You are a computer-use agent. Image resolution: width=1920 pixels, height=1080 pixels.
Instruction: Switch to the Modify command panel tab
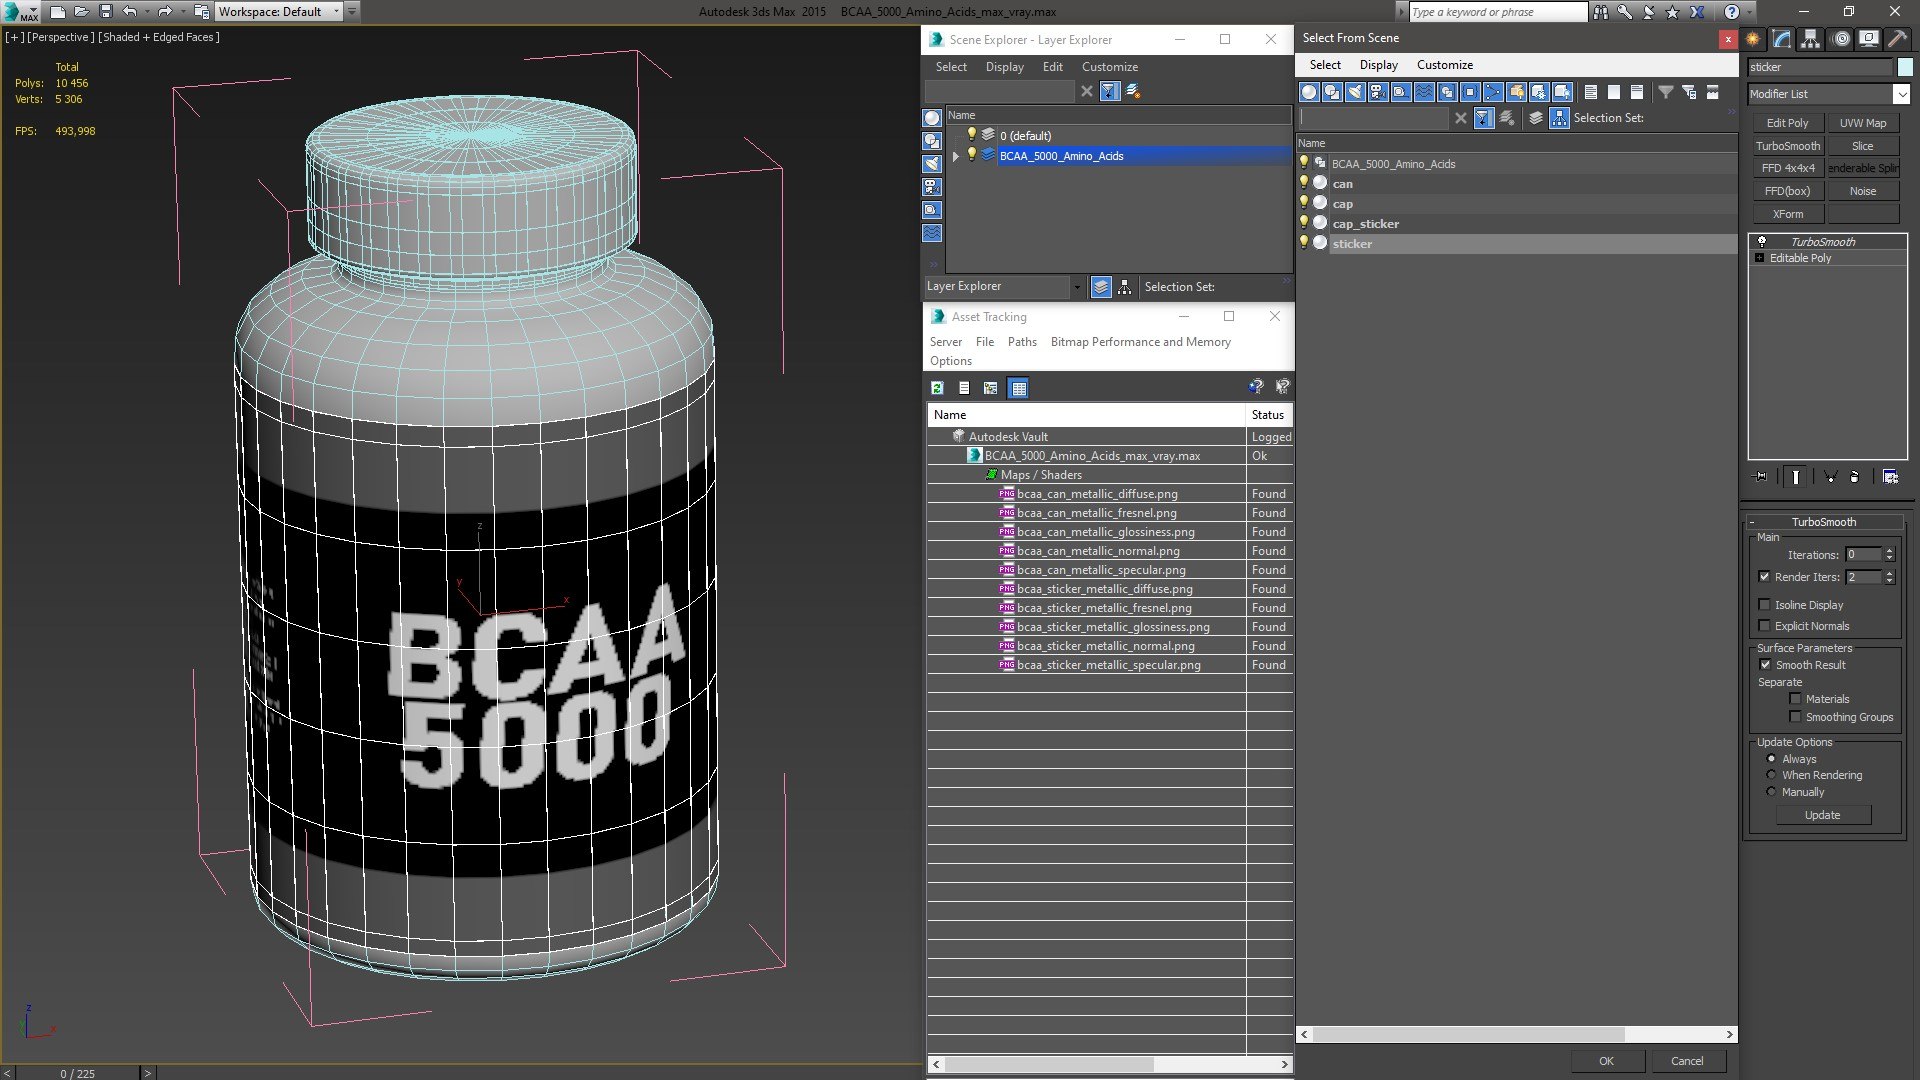point(1782,39)
